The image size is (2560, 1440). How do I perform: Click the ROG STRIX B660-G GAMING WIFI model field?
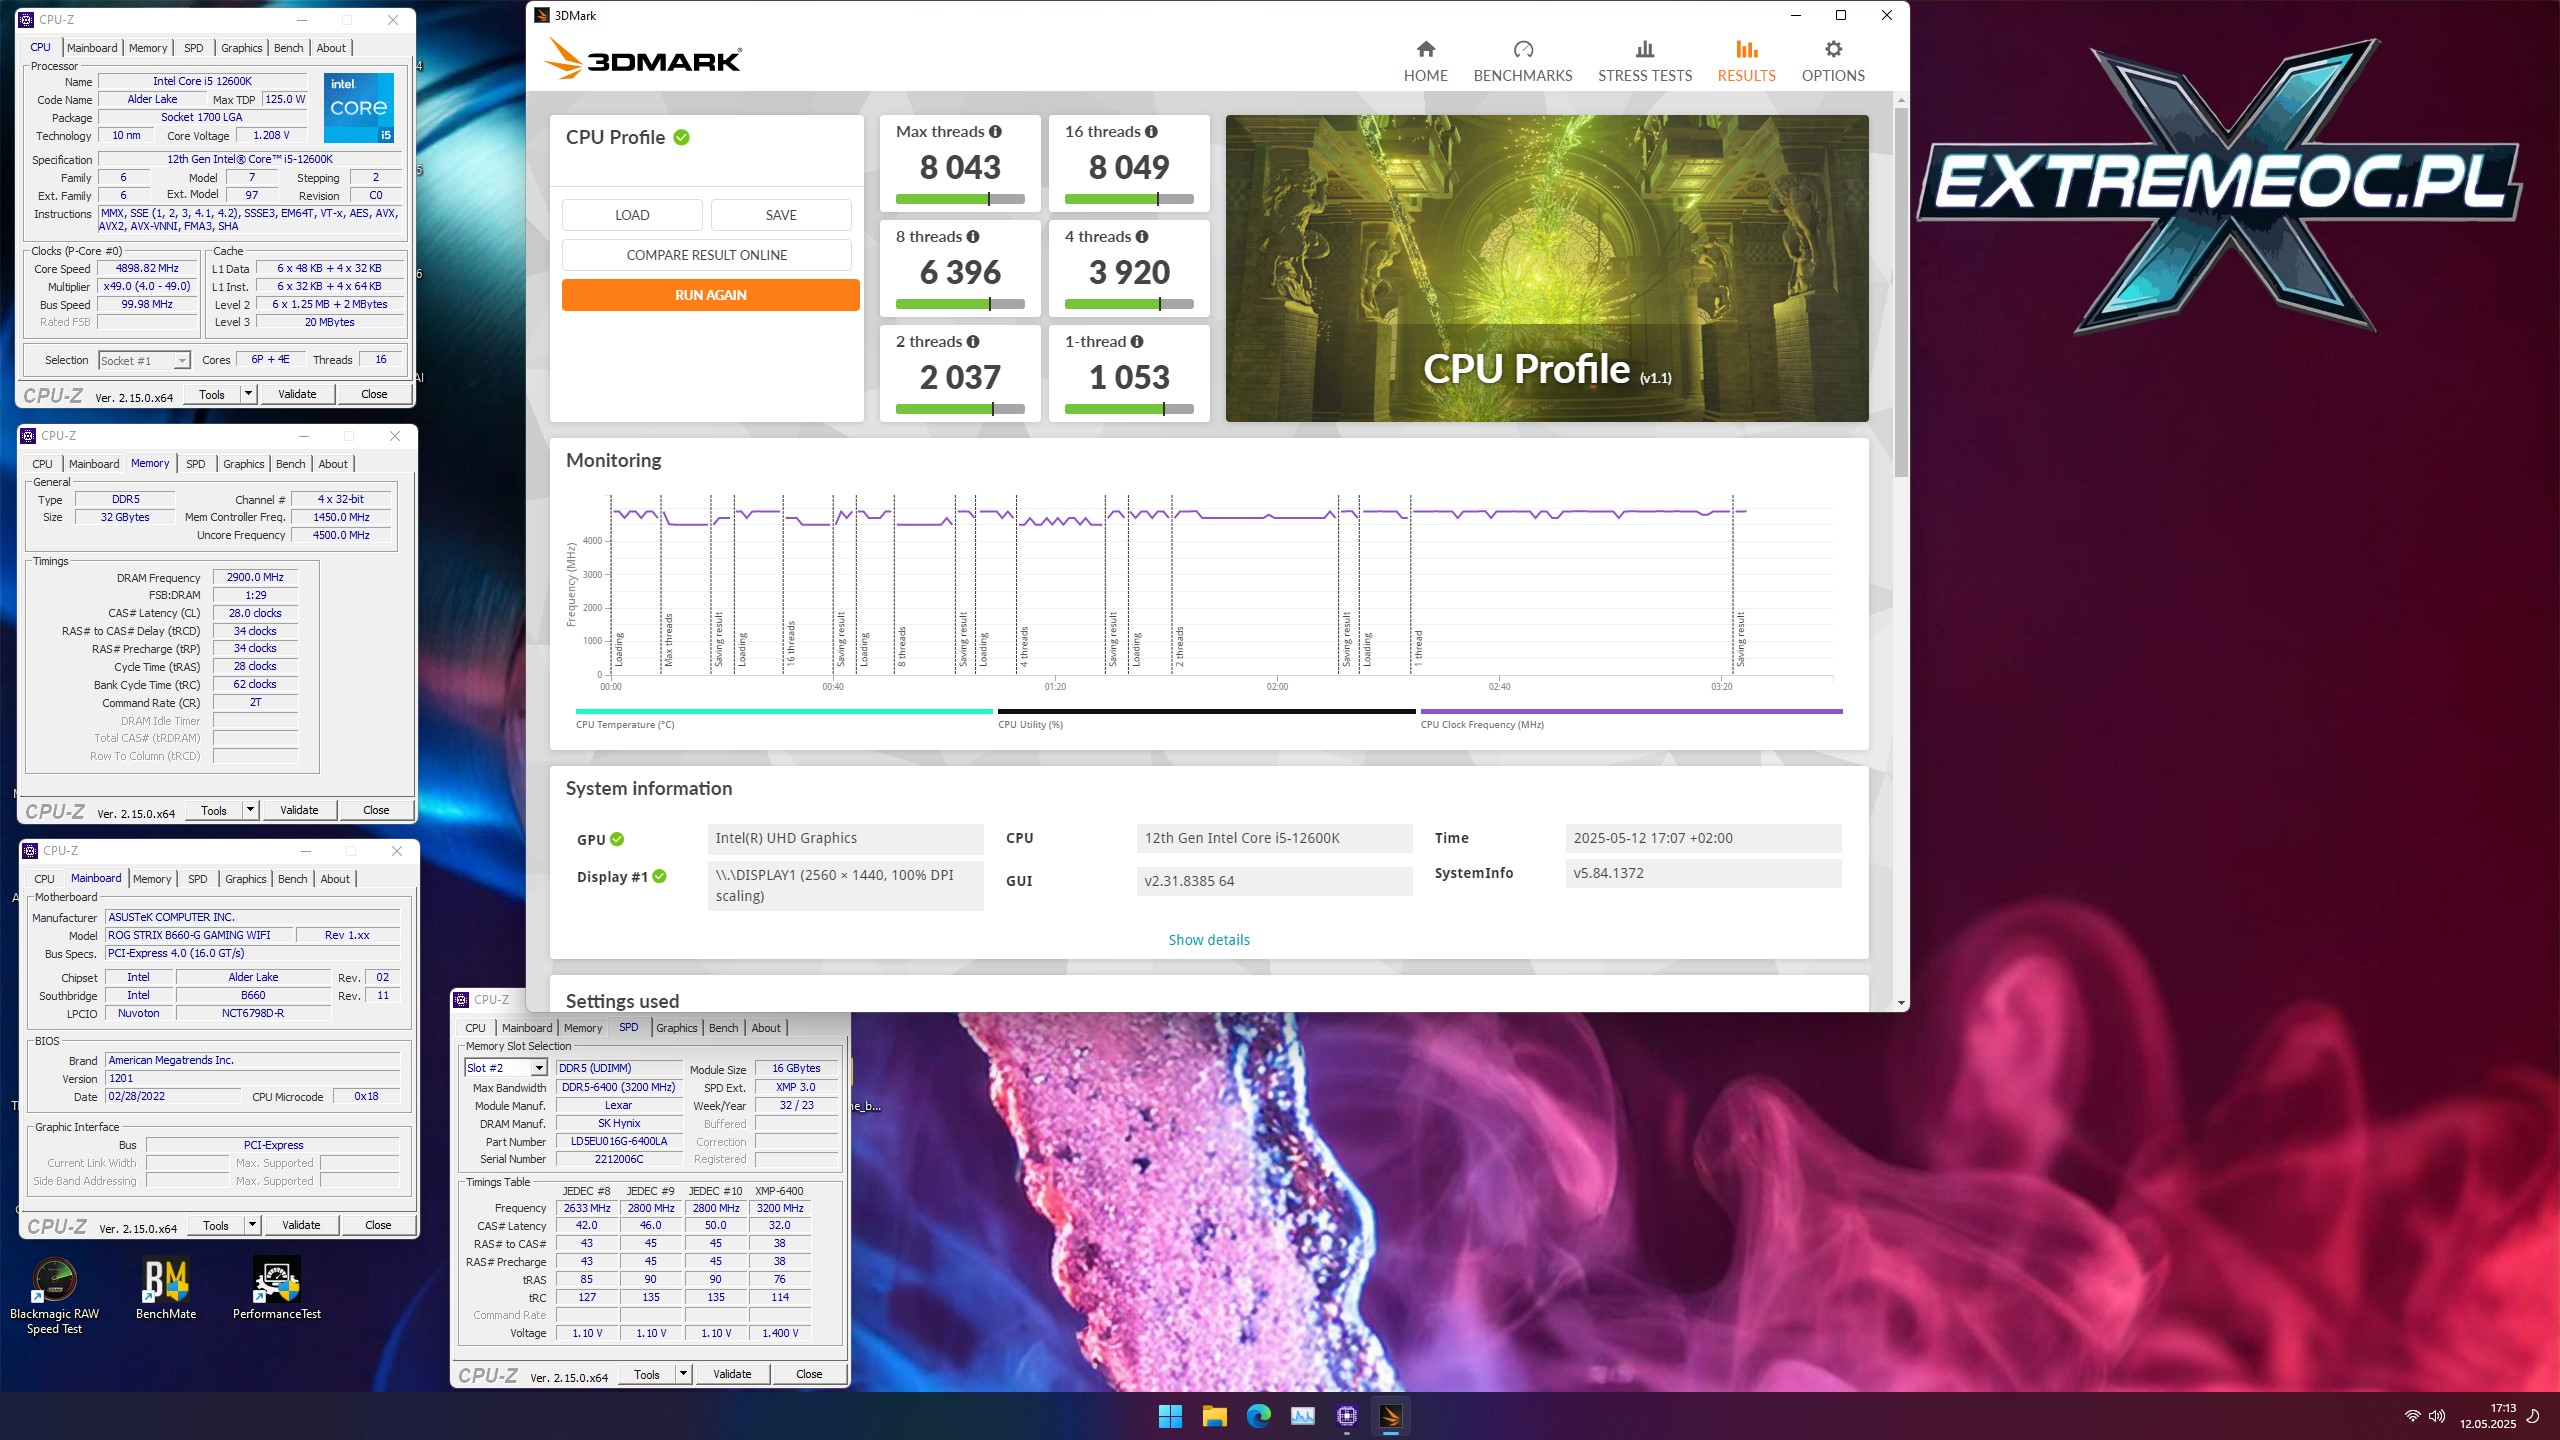[200, 936]
